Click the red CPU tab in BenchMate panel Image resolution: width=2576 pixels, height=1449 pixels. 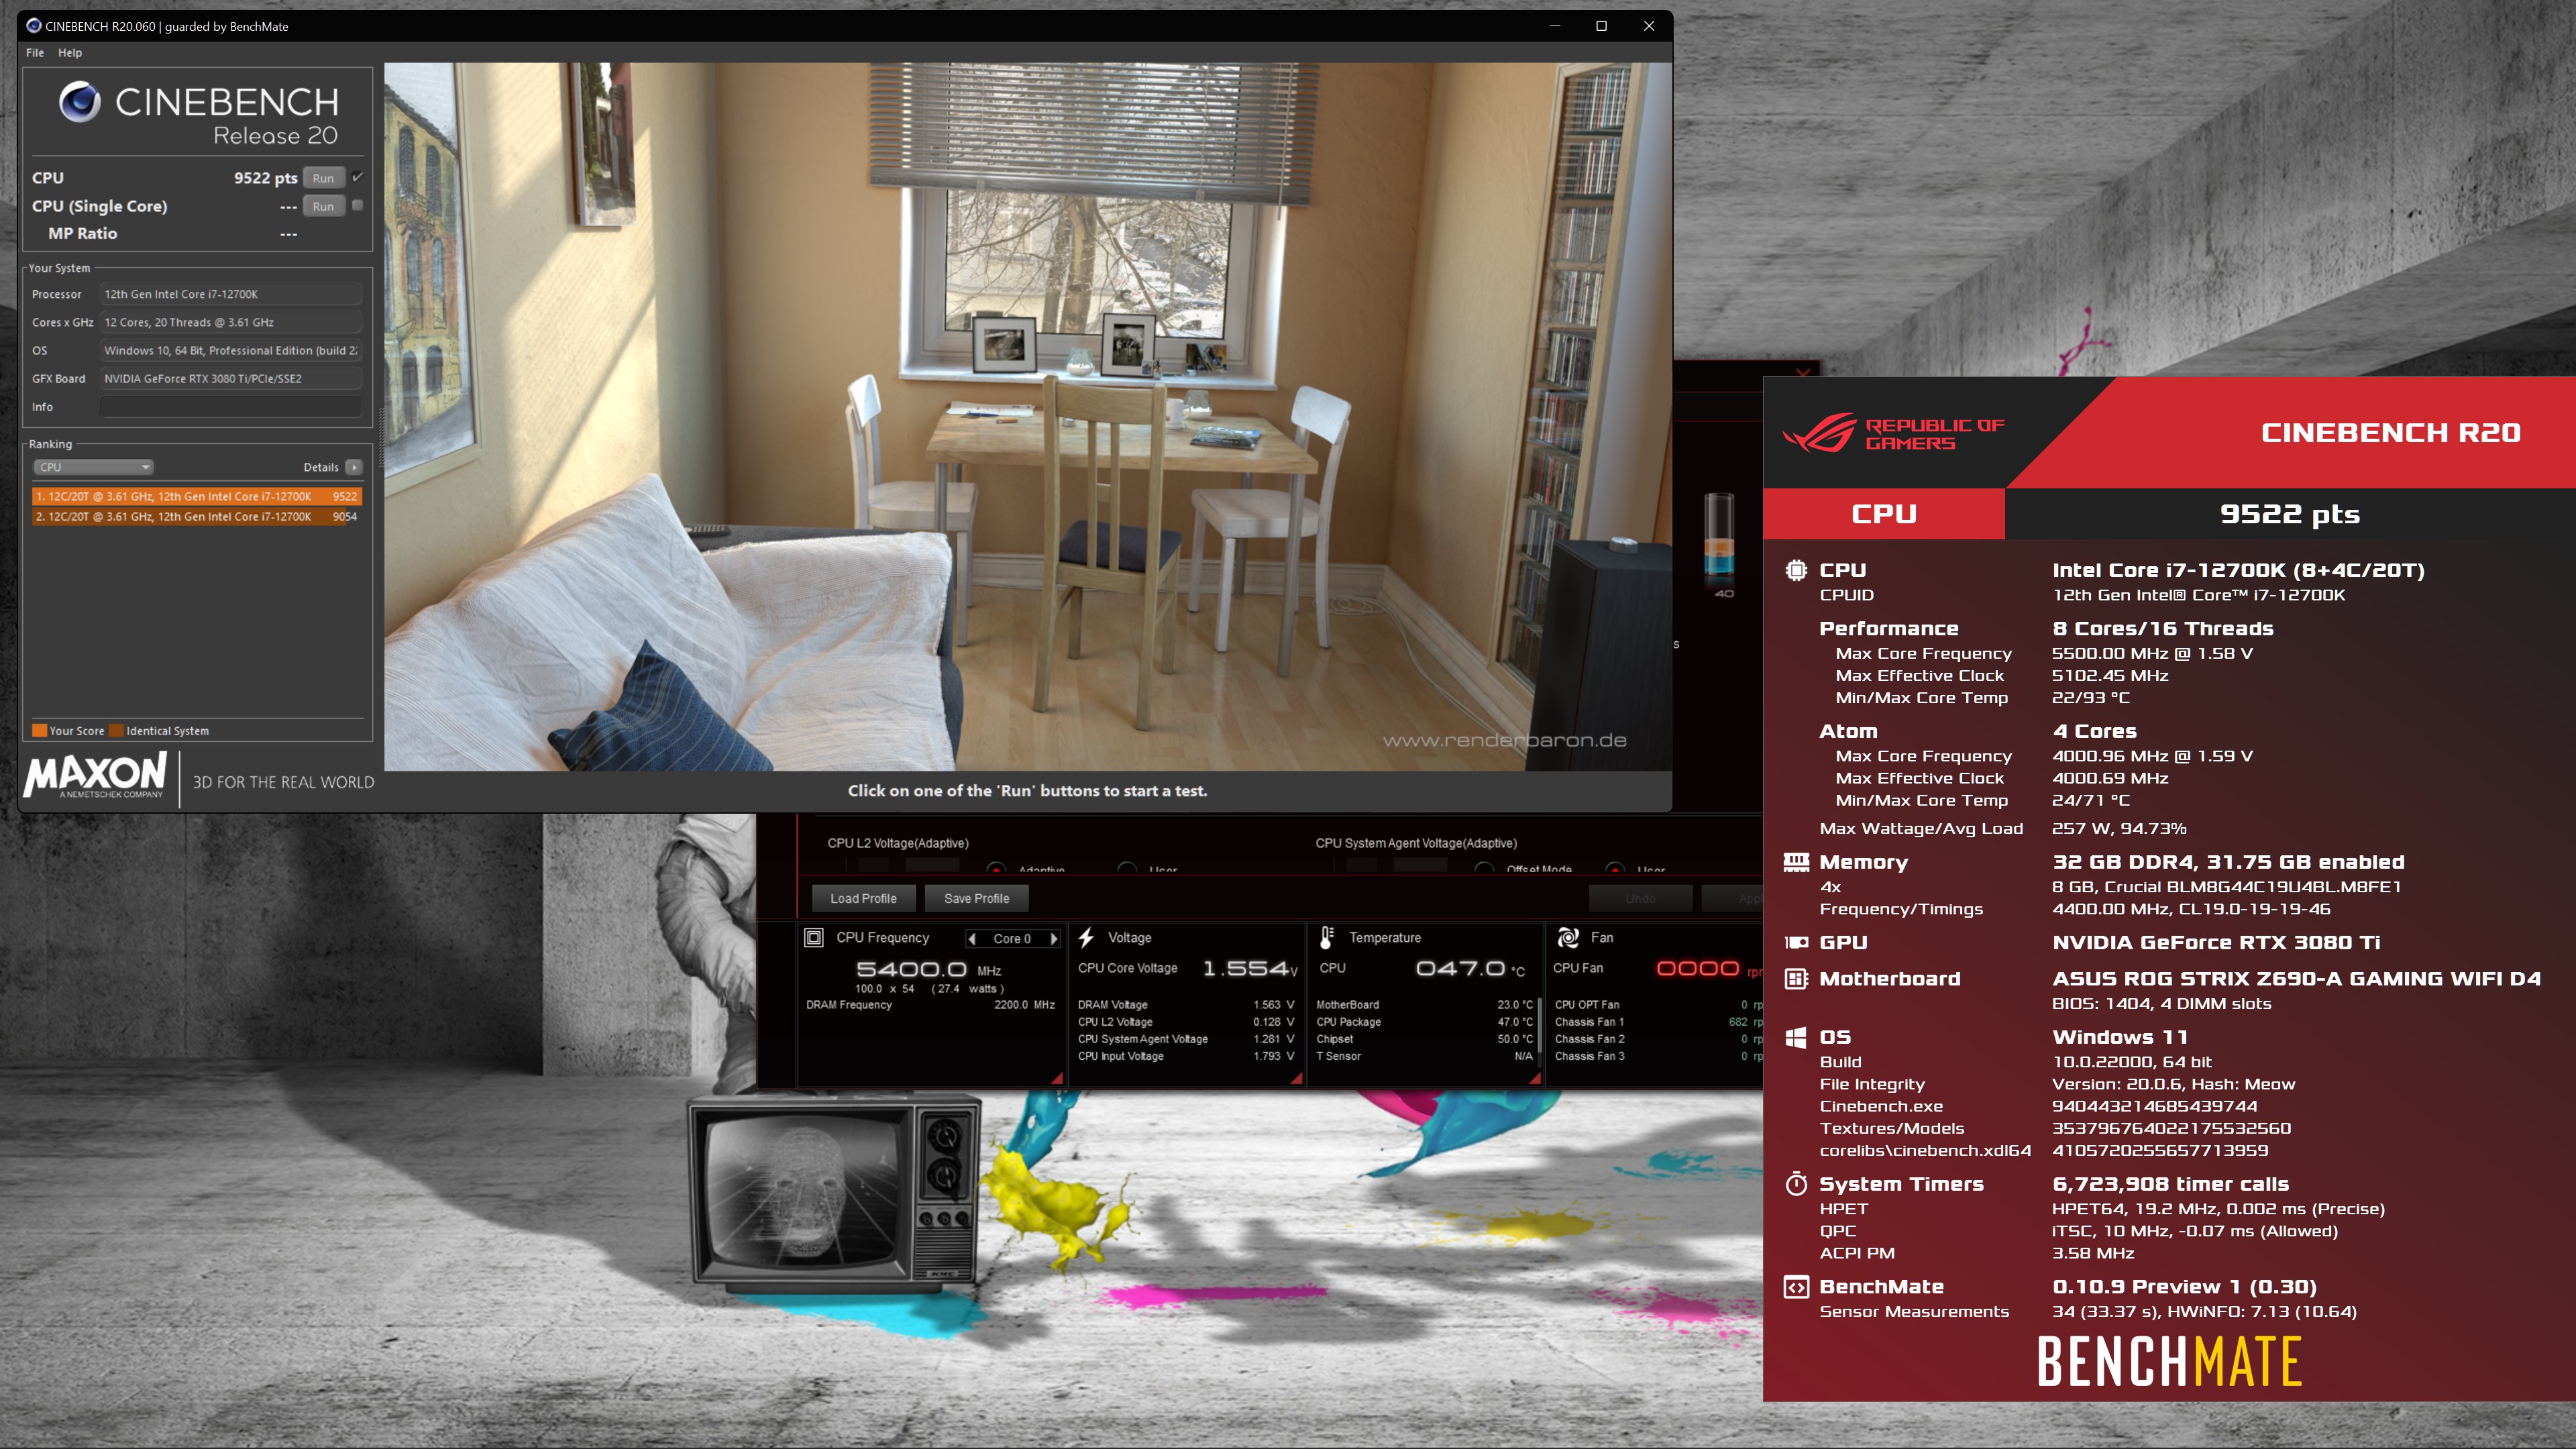[x=1884, y=513]
